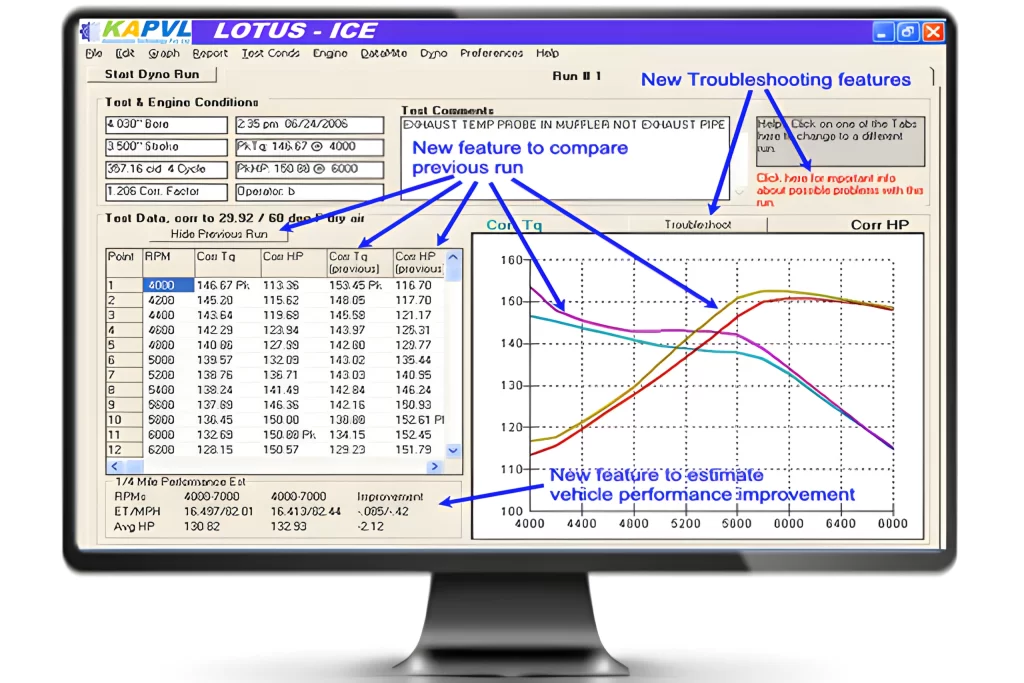The image size is (1024, 683).
Task: Click the table's scroll right arrow
Action: coord(434,467)
